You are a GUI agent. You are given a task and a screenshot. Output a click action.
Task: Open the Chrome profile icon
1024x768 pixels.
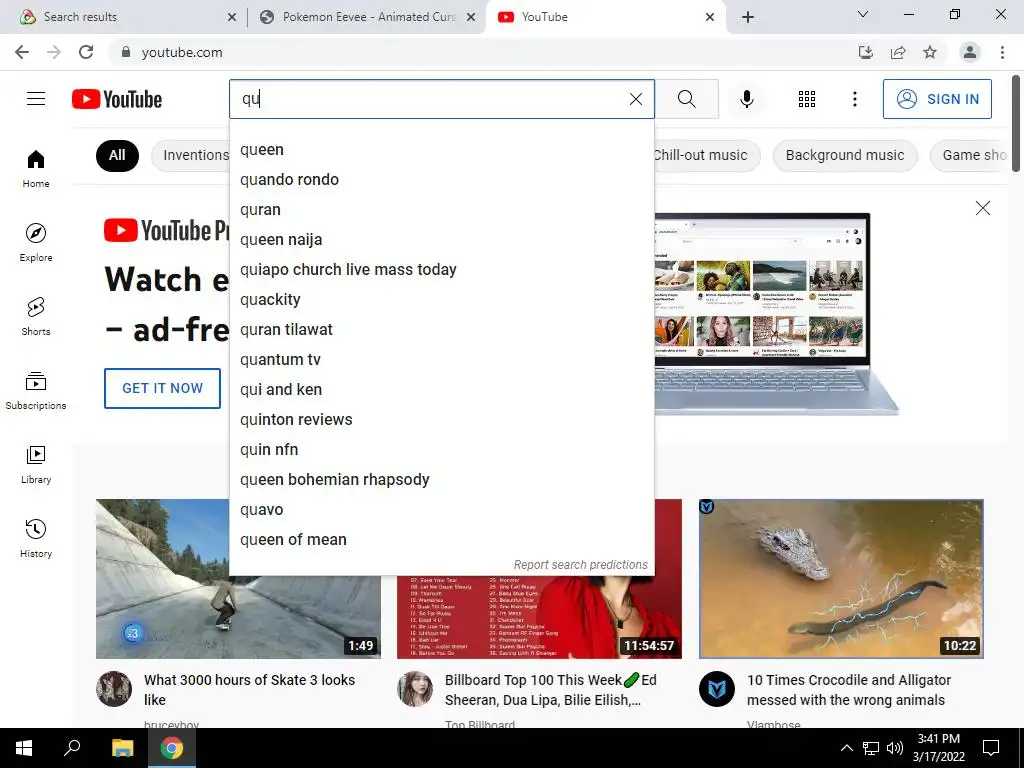pos(970,52)
